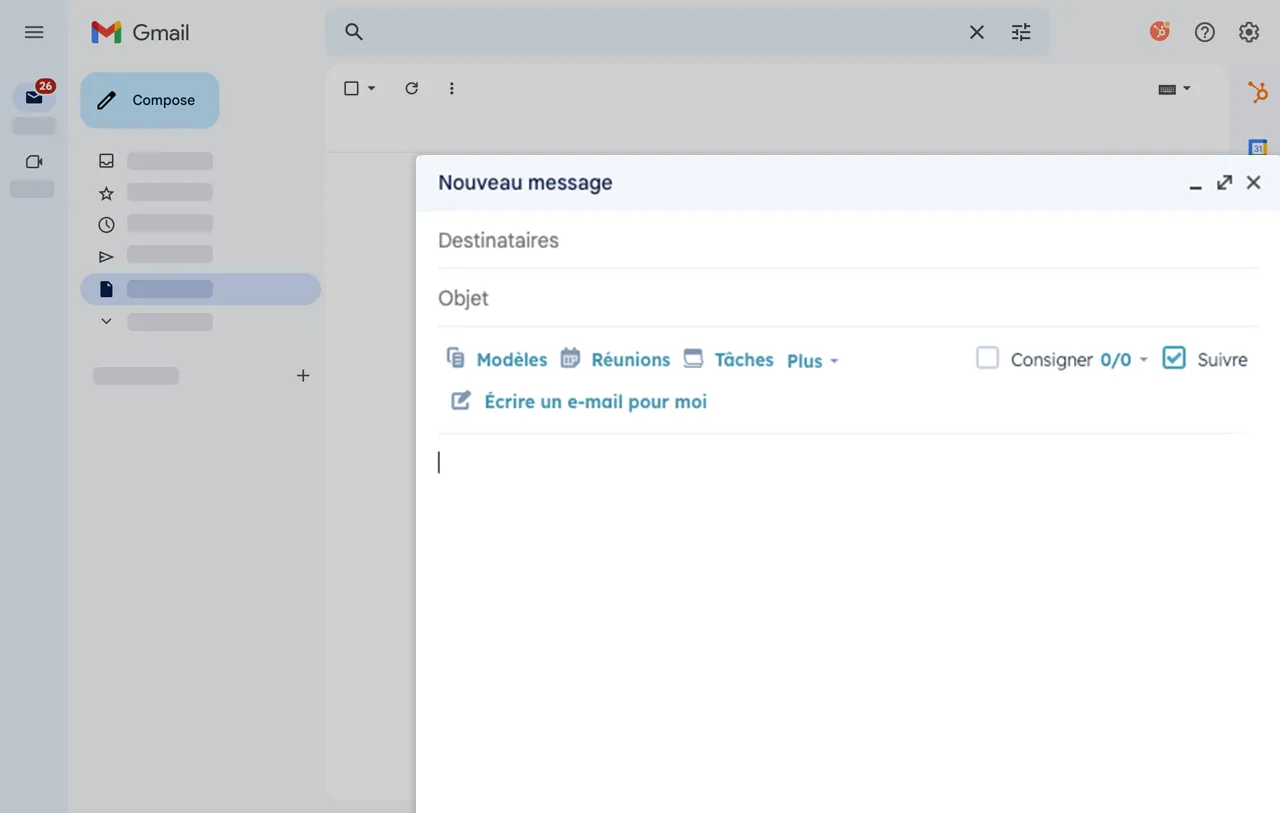Open the Meet video camera icon
The height and width of the screenshot is (813, 1280).
coord(34,162)
